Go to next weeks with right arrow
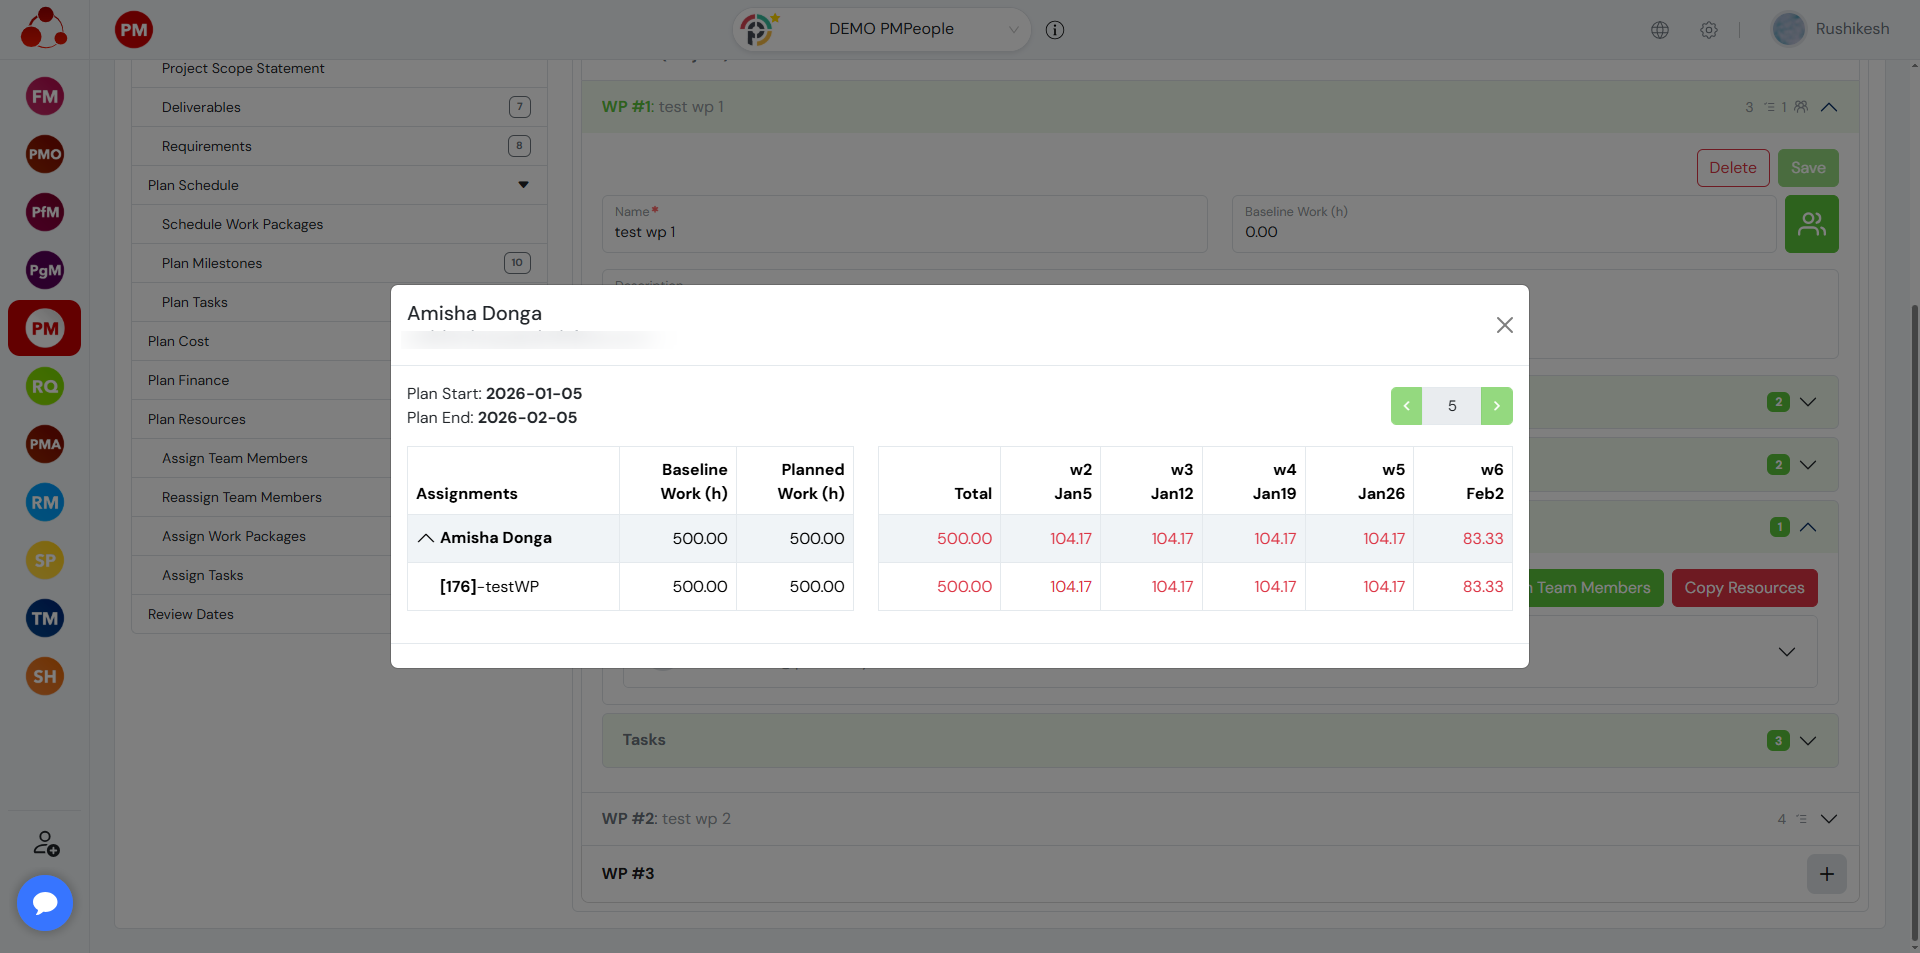The image size is (1920, 953). 1496,406
